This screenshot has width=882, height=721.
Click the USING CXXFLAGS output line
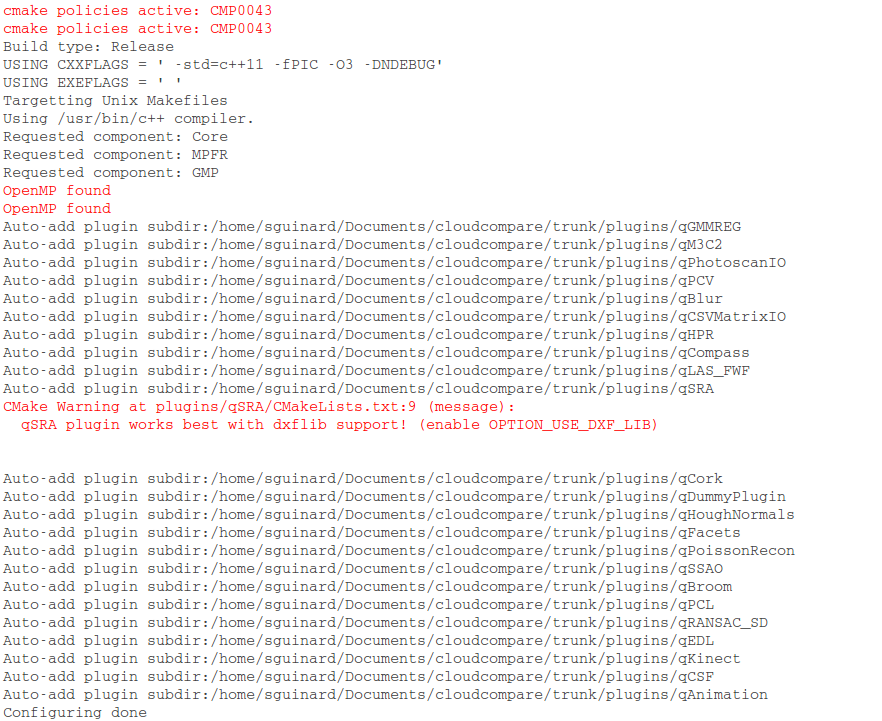click(x=223, y=65)
